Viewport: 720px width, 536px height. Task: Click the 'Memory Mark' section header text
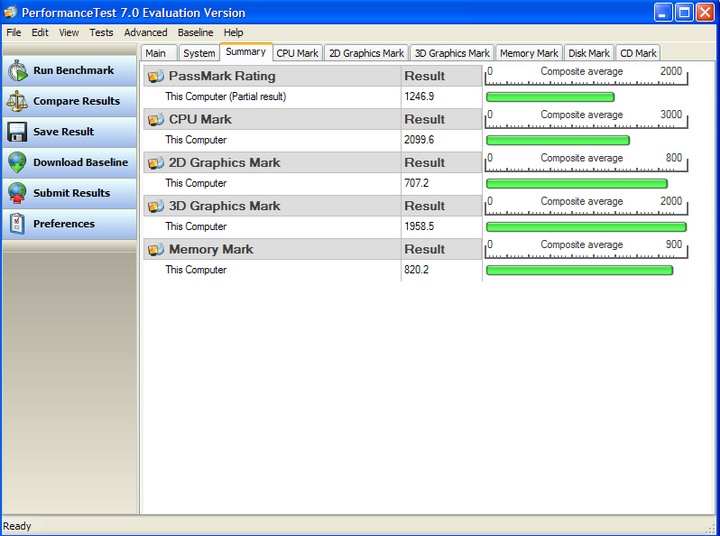pos(211,249)
